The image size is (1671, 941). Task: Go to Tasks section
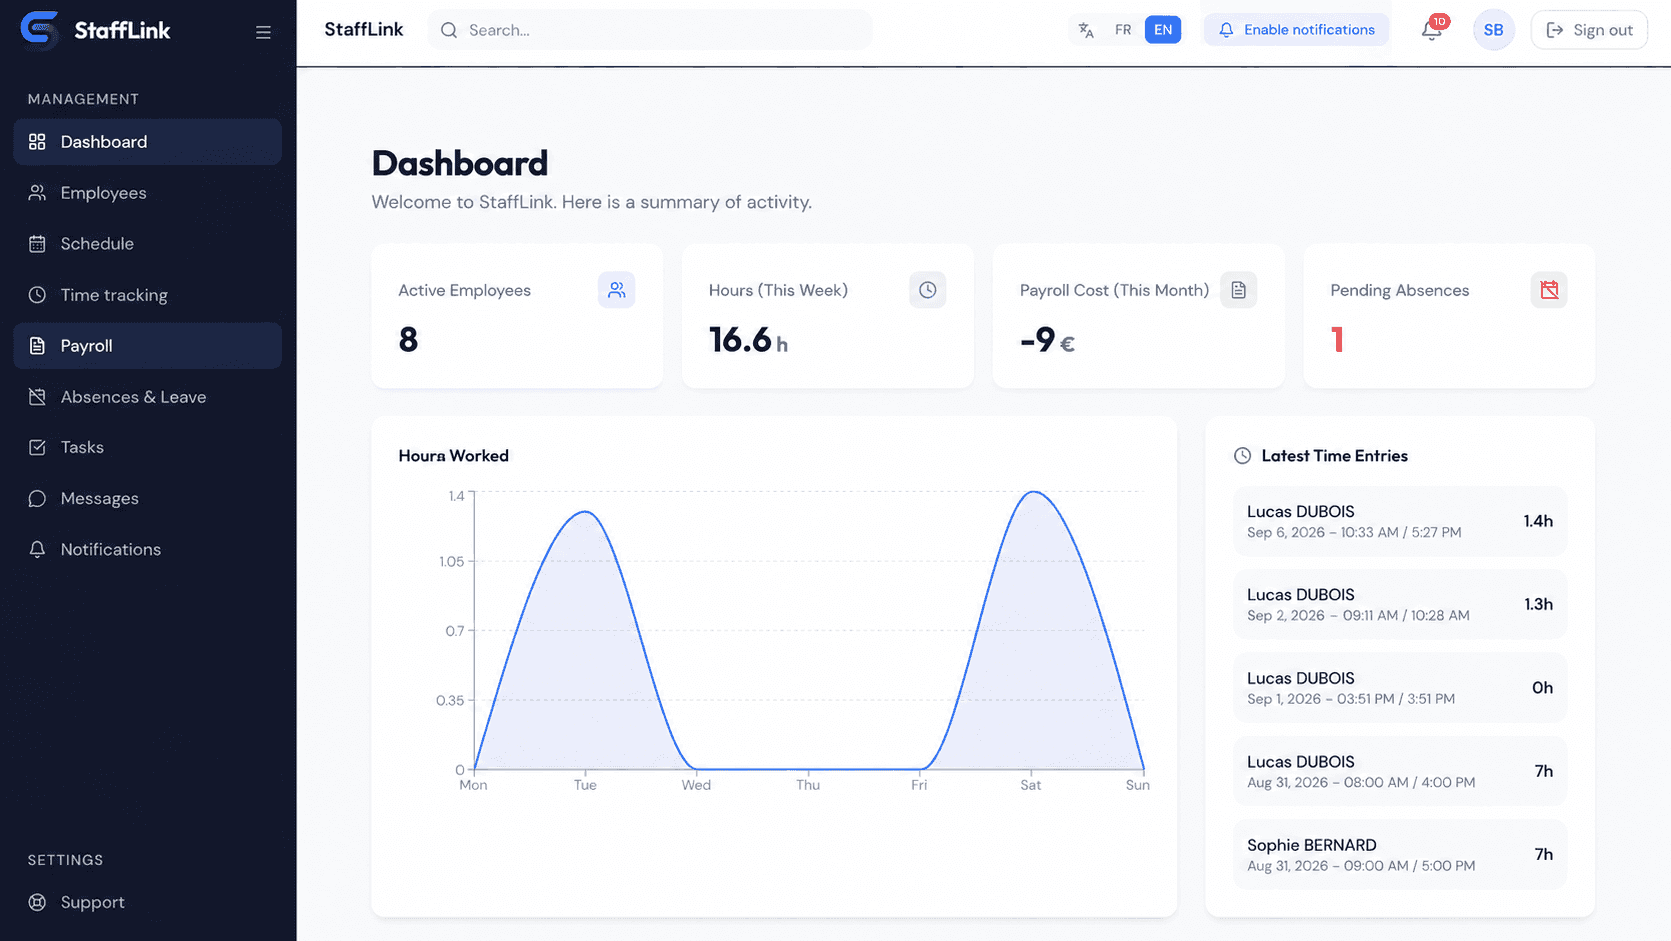point(148,447)
